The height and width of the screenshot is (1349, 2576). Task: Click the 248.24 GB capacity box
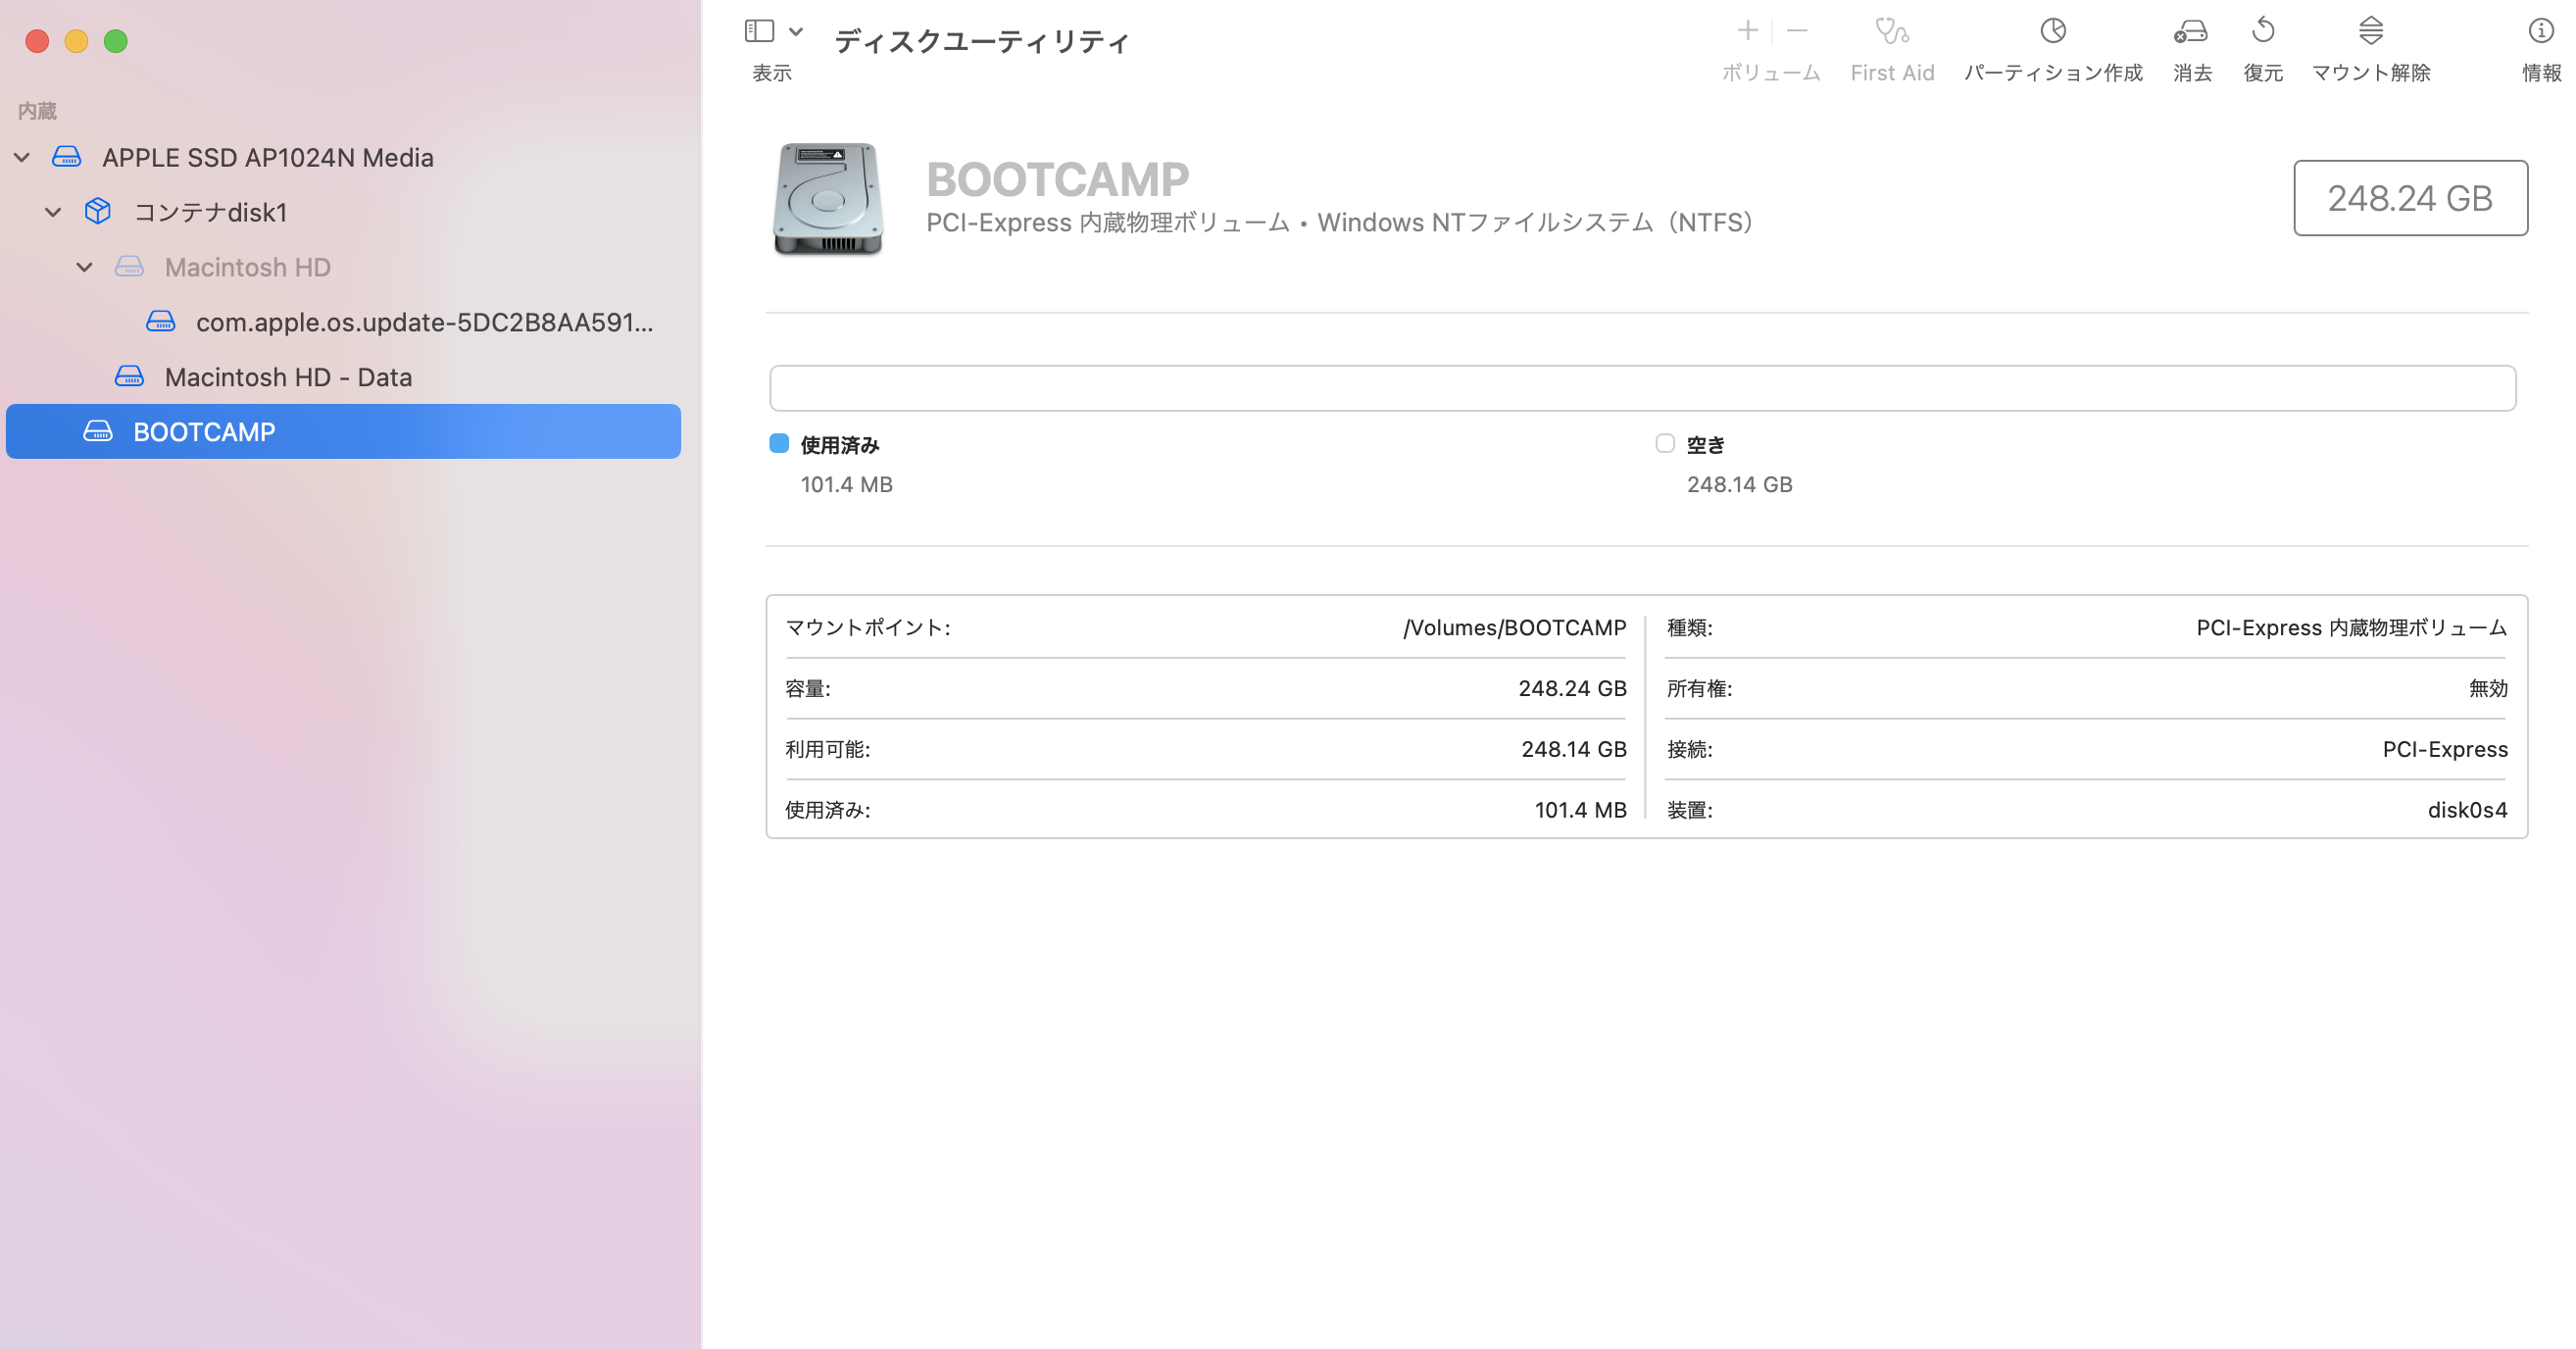(2409, 198)
